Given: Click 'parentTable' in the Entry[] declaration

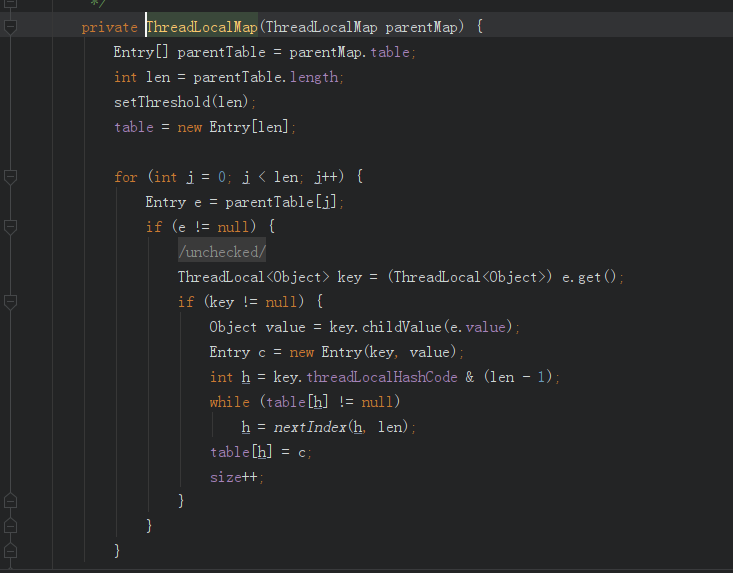Looking at the screenshot, I should click(221, 52).
